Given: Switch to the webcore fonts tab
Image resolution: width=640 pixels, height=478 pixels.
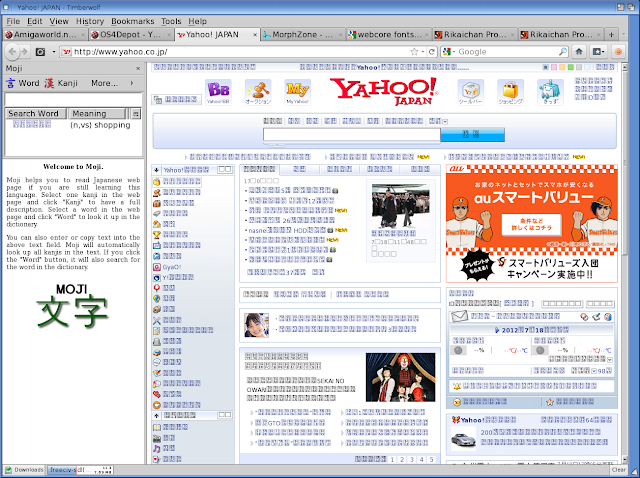Looking at the screenshot, I should (x=389, y=35).
